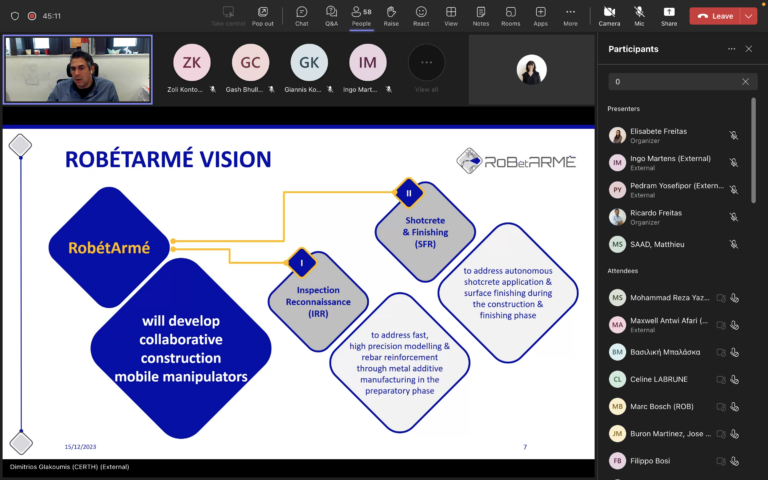This screenshot has width=768, height=480.
Task: Open the React emoji menu
Action: (421, 16)
